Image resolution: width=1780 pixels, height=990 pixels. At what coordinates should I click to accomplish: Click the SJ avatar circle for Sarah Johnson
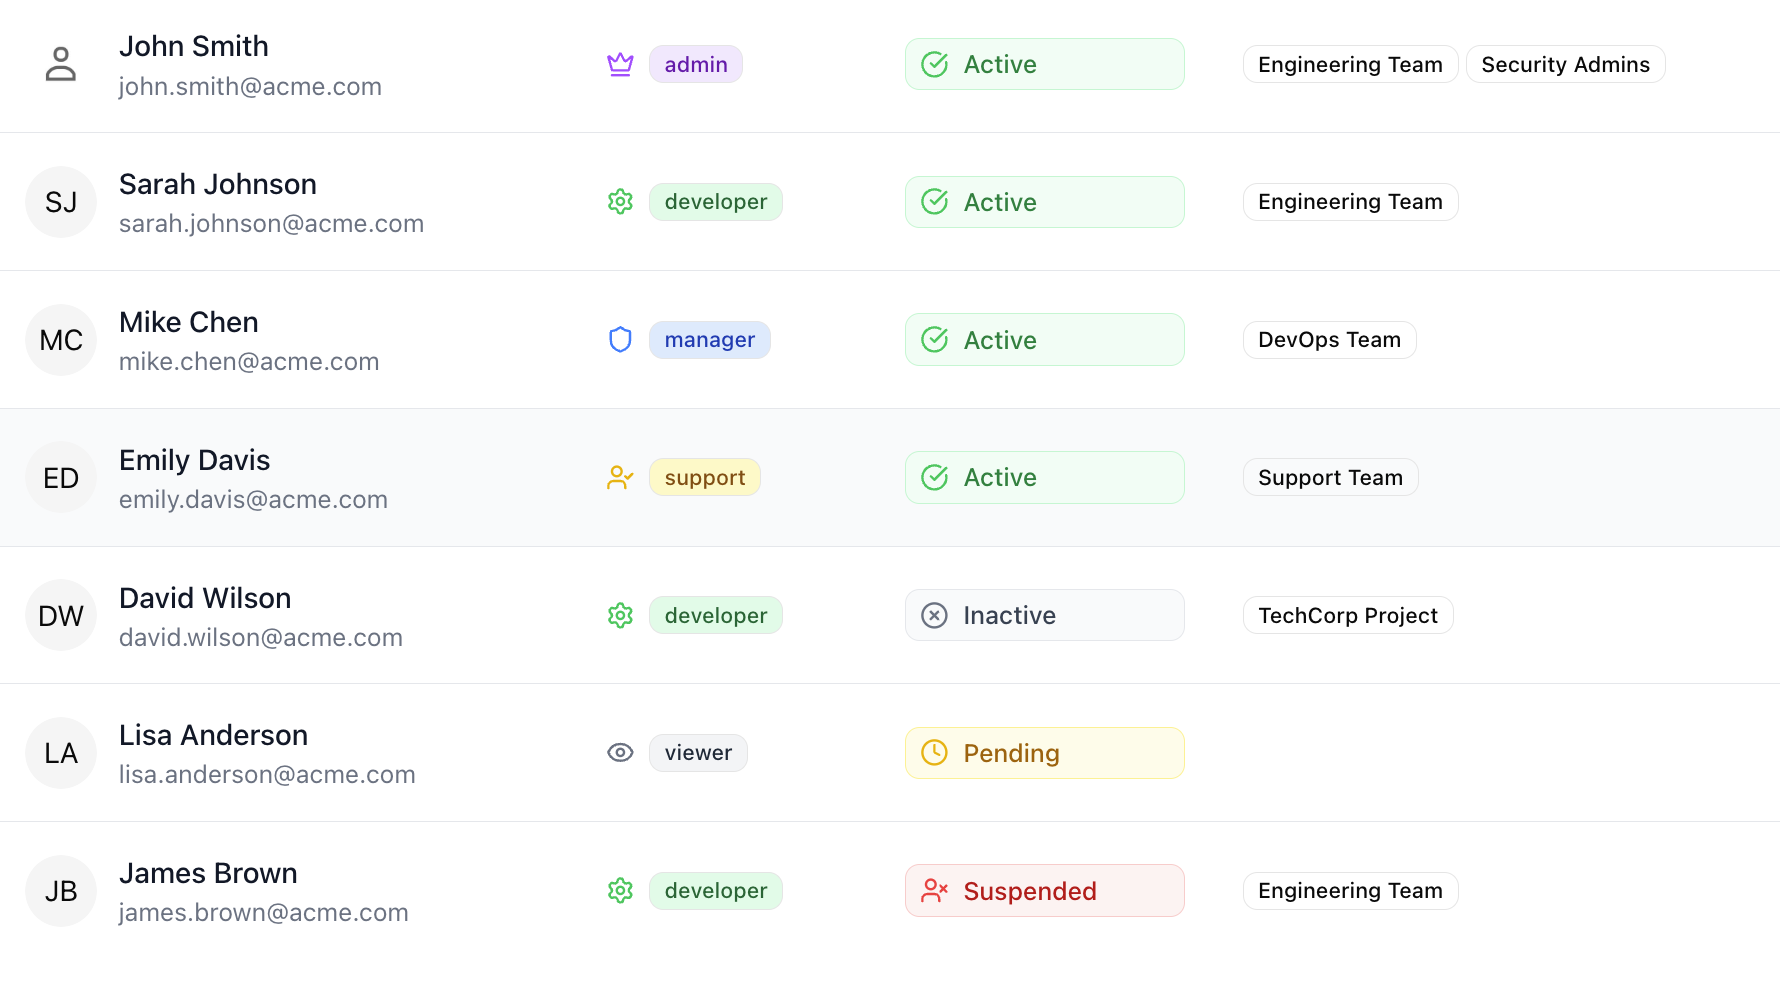tap(60, 202)
